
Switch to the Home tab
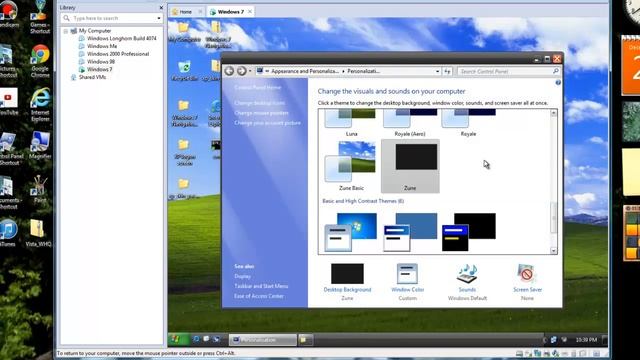tap(186, 12)
